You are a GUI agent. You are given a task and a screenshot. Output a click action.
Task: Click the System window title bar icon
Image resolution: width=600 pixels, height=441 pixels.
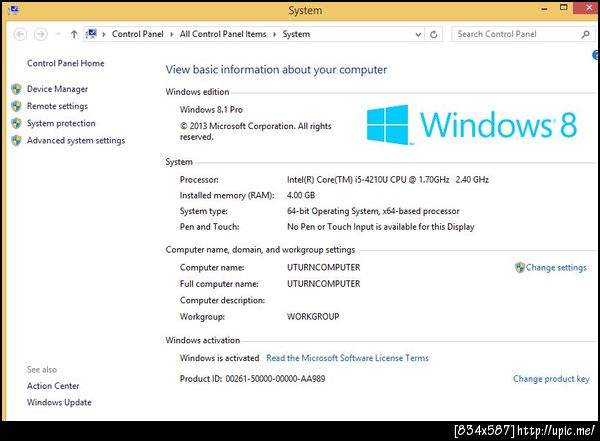[13, 10]
